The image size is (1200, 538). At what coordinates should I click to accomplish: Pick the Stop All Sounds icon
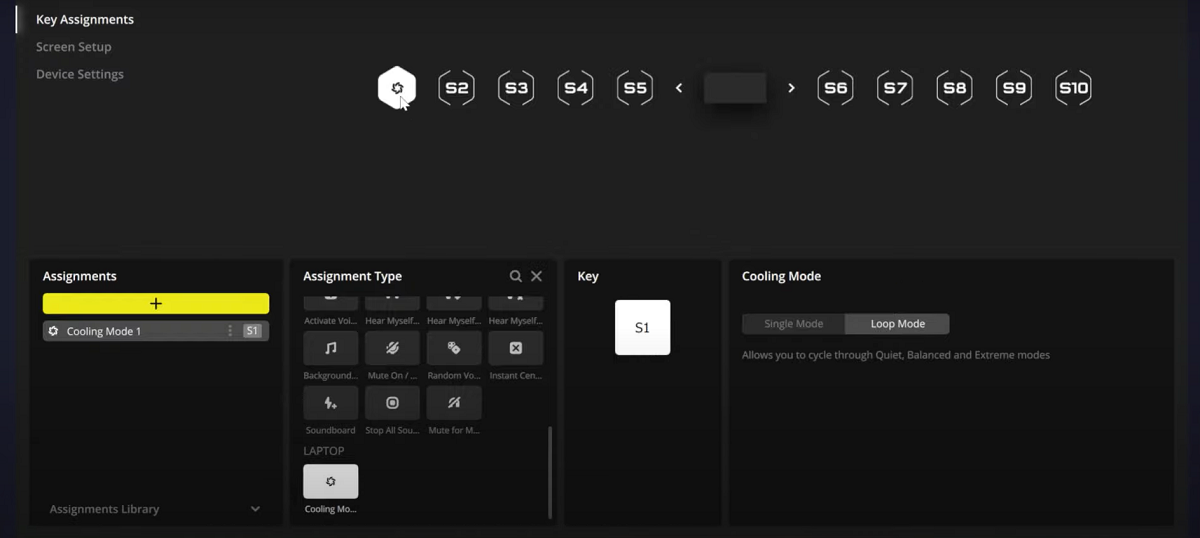(392, 403)
